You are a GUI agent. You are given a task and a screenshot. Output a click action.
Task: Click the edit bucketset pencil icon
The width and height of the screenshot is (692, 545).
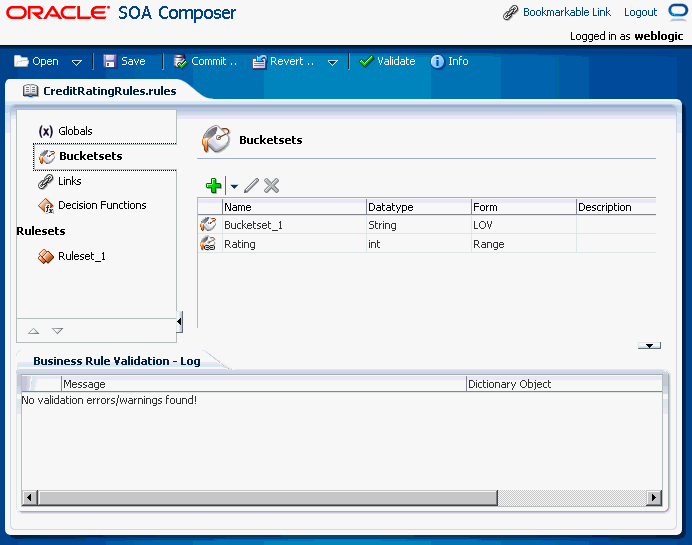(x=251, y=186)
